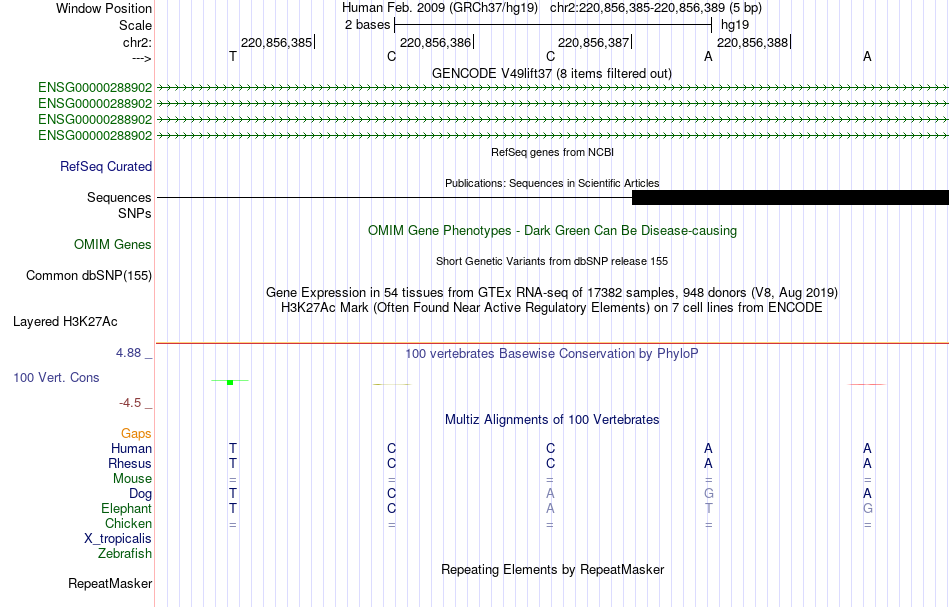The width and height of the screenshot is (950, 607).
Task: Click the chr2:220,856,385-220,856,389 coordinate text
Action: 656,8
